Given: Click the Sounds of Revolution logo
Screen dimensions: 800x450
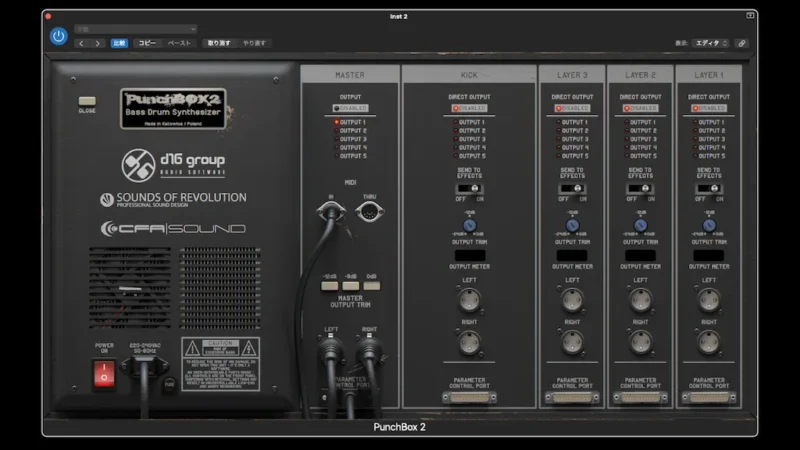Looking at the screenshot, I should click(173, 199).
